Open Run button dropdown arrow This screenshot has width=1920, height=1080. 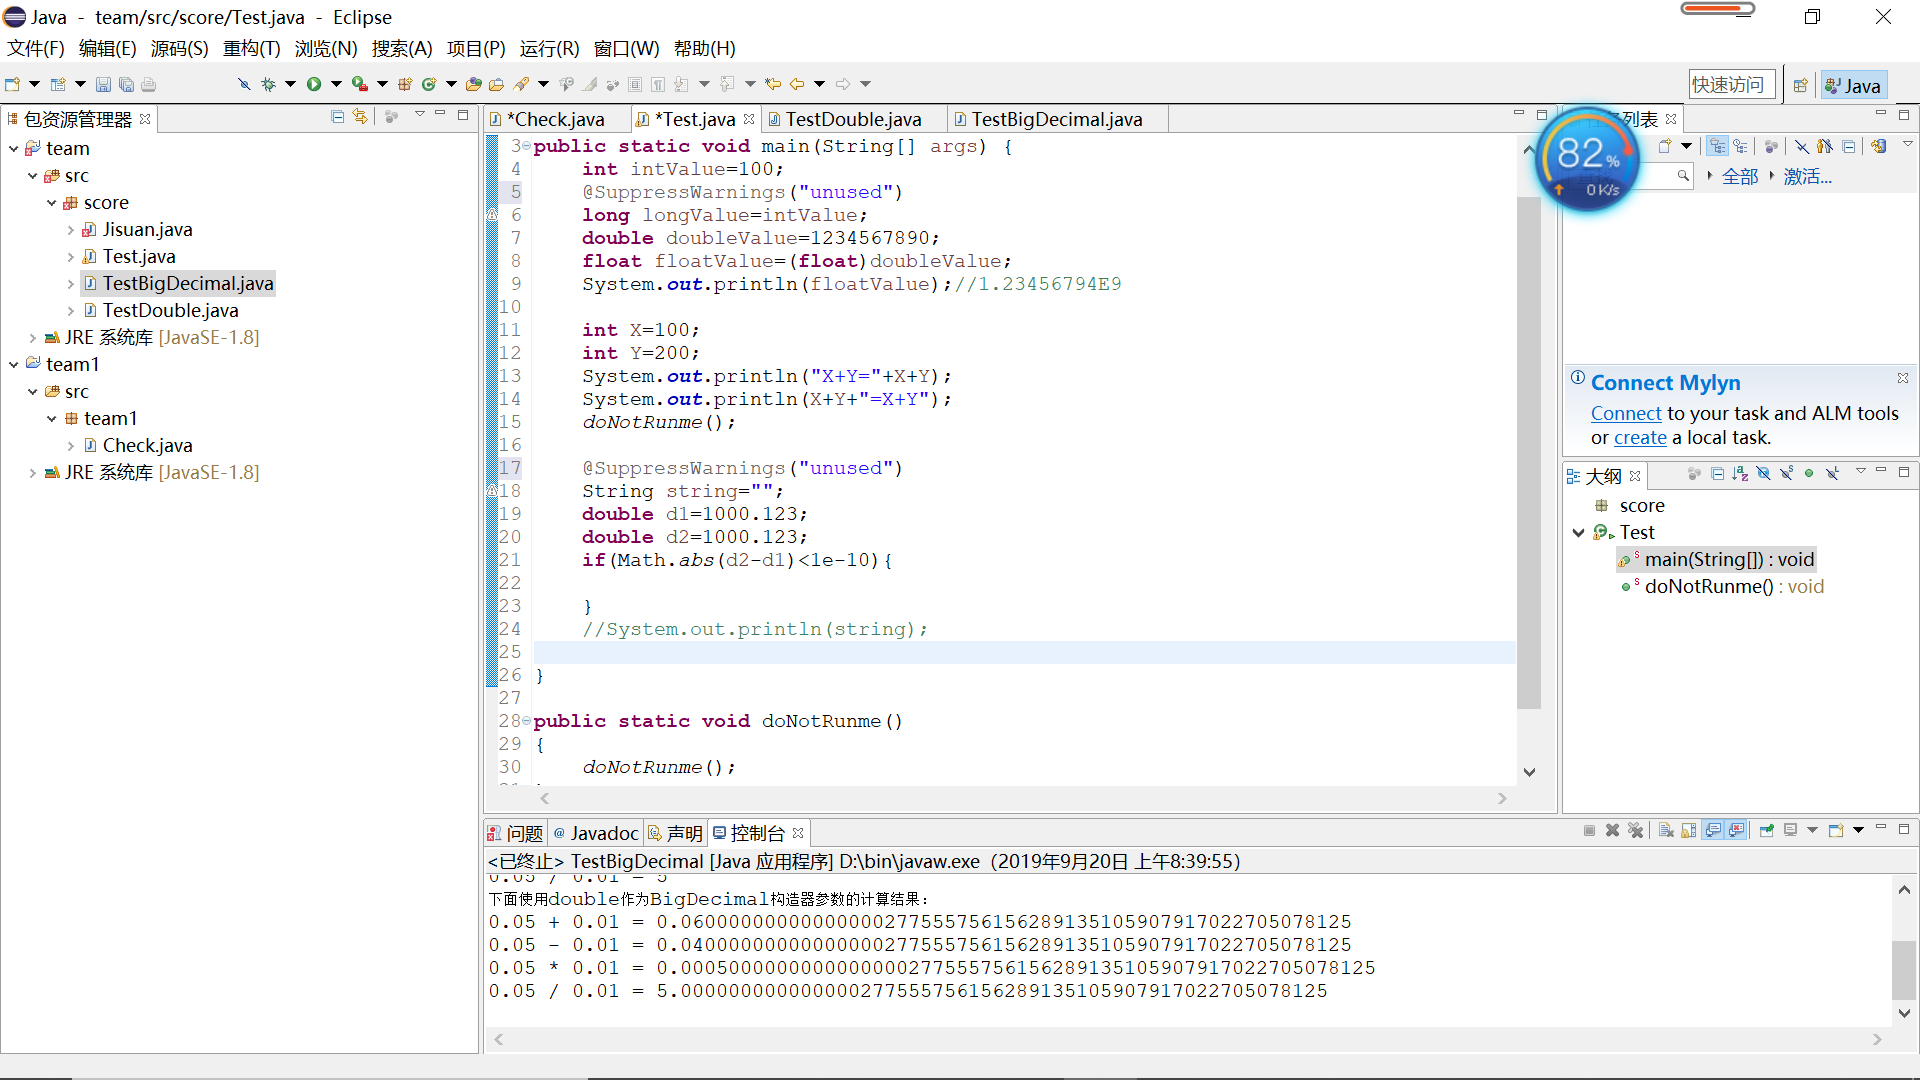coord(336,84)
